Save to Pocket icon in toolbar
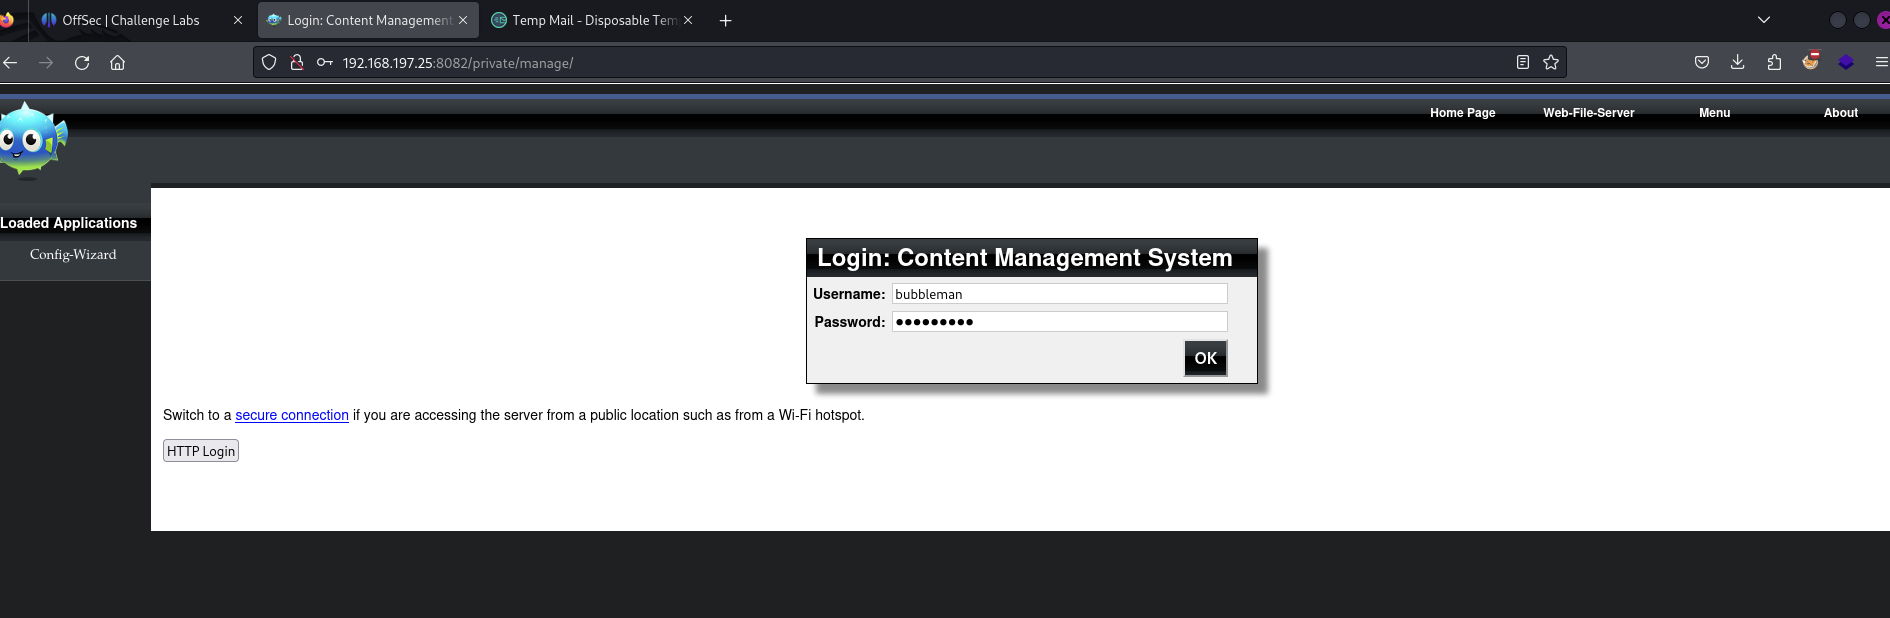 tap(1702, 63)
